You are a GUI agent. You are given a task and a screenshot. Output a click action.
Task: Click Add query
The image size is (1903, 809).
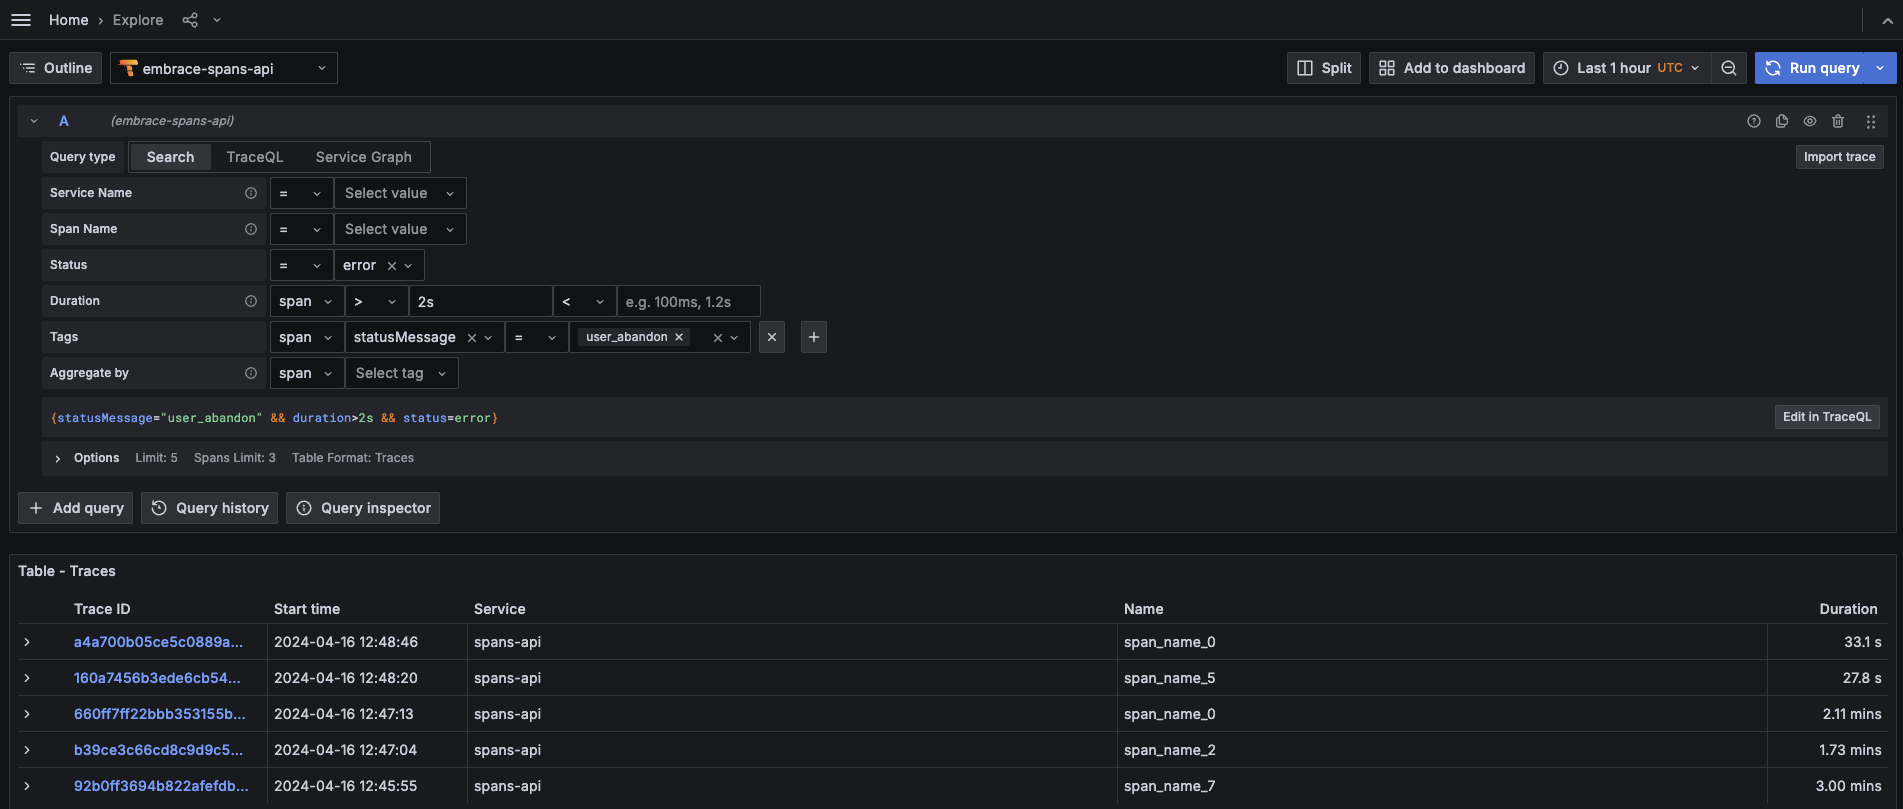(x=76, y=508)
